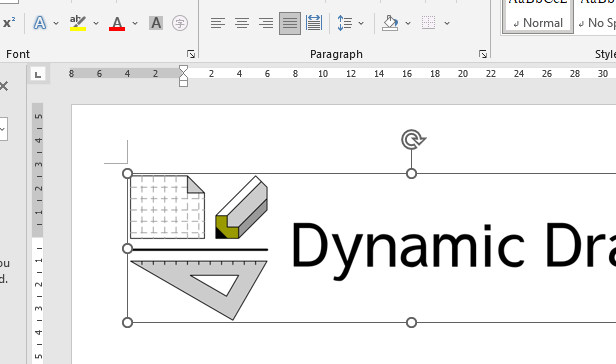Open line and paragraph spacing
The image size is (616, 364).
[345, 23]
